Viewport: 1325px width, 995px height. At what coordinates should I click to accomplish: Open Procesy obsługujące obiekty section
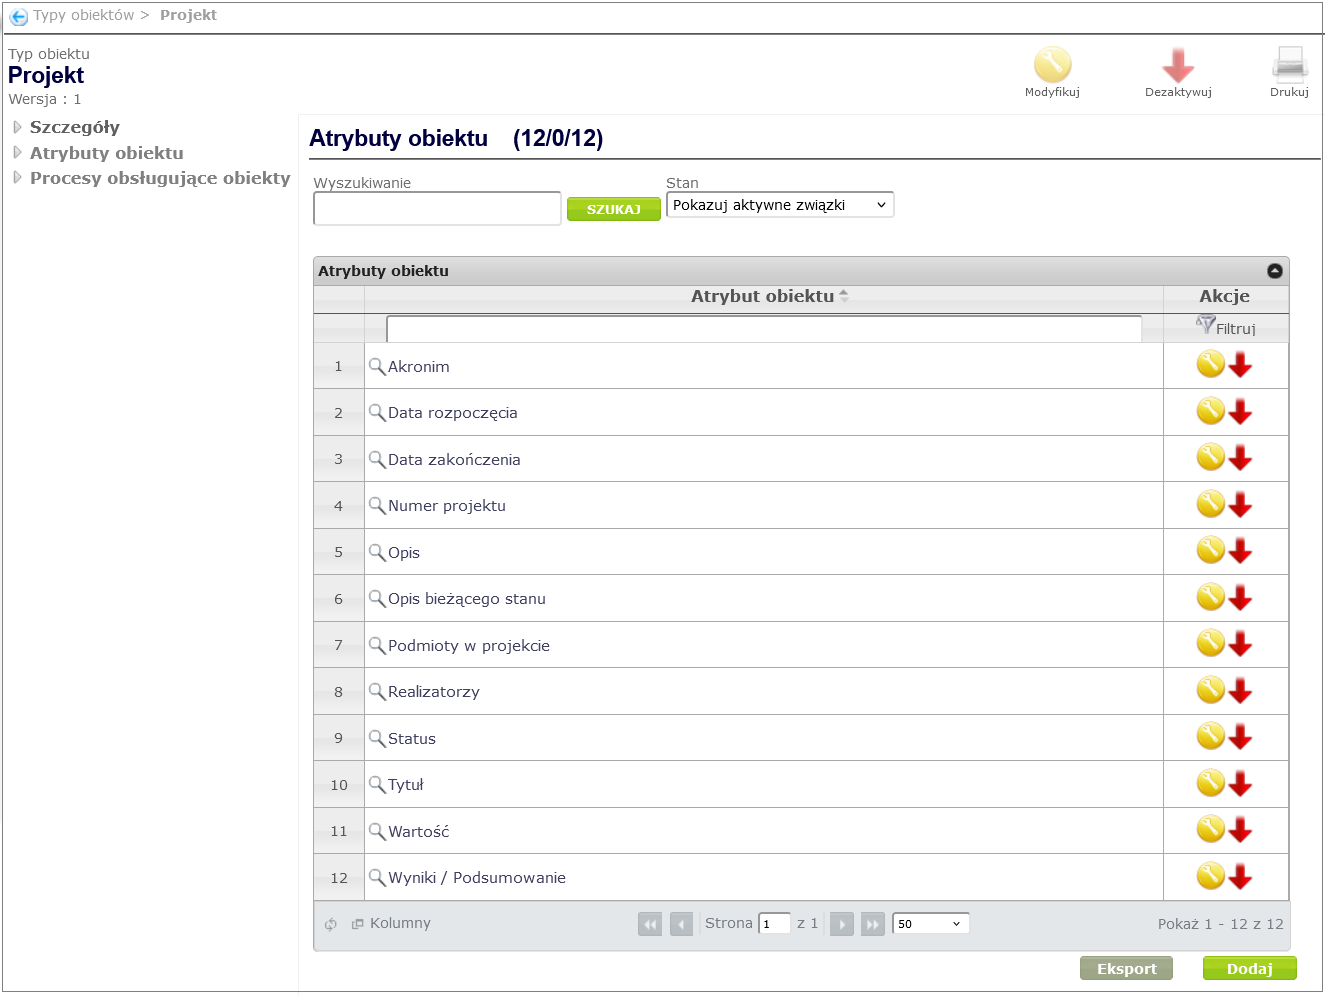click(159, 178)
